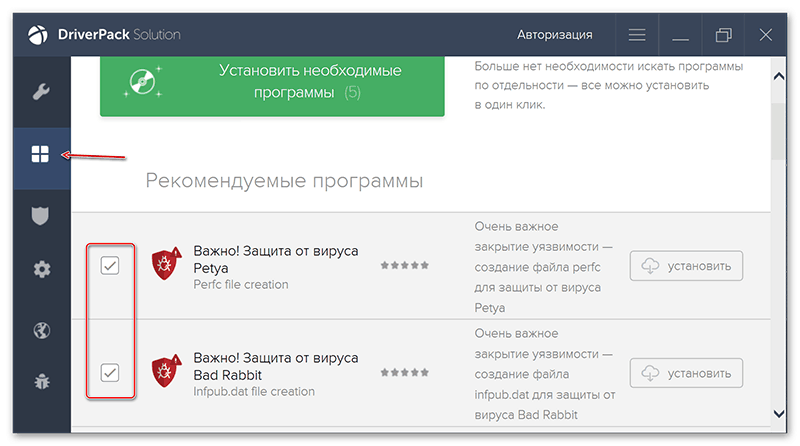This screenshot has height=446, width=800.
Task: Click the scrollbar down arrow
Action: pyautogui.click(x=779, y=412)
